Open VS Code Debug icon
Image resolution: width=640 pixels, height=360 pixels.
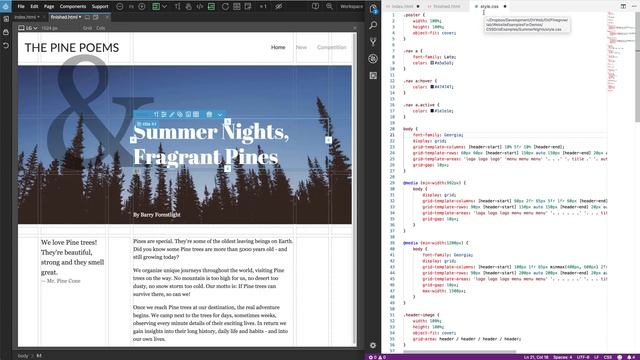pos(373,59)
